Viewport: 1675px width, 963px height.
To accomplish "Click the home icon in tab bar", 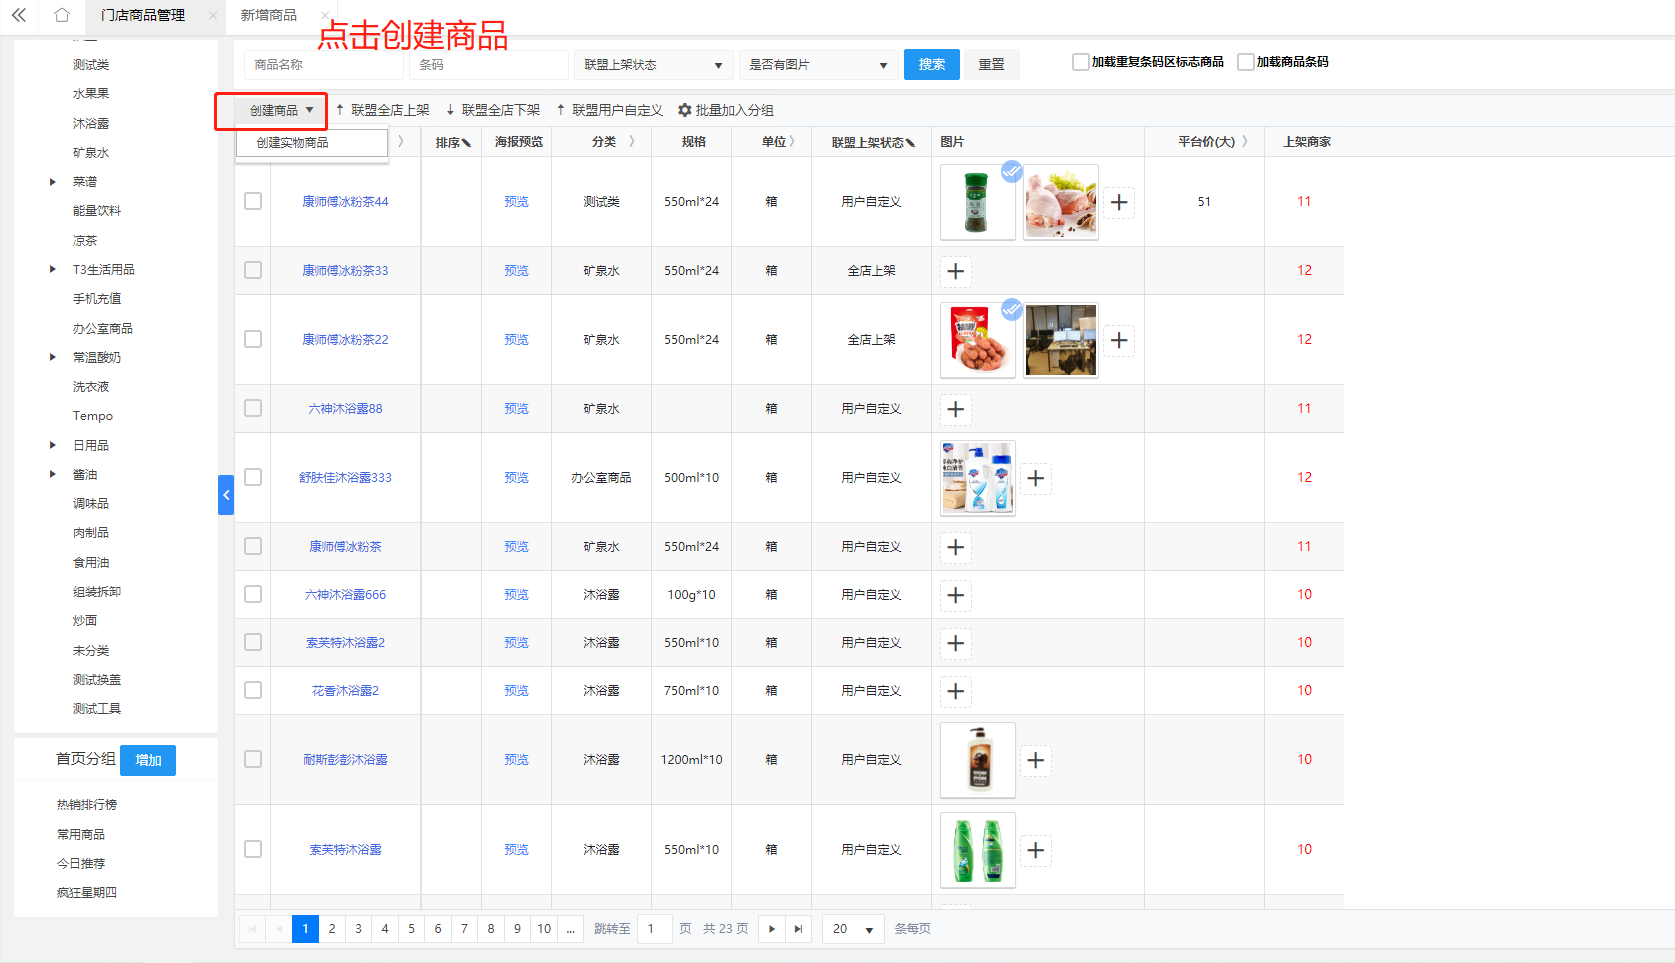I will click(x=62, y=15).
